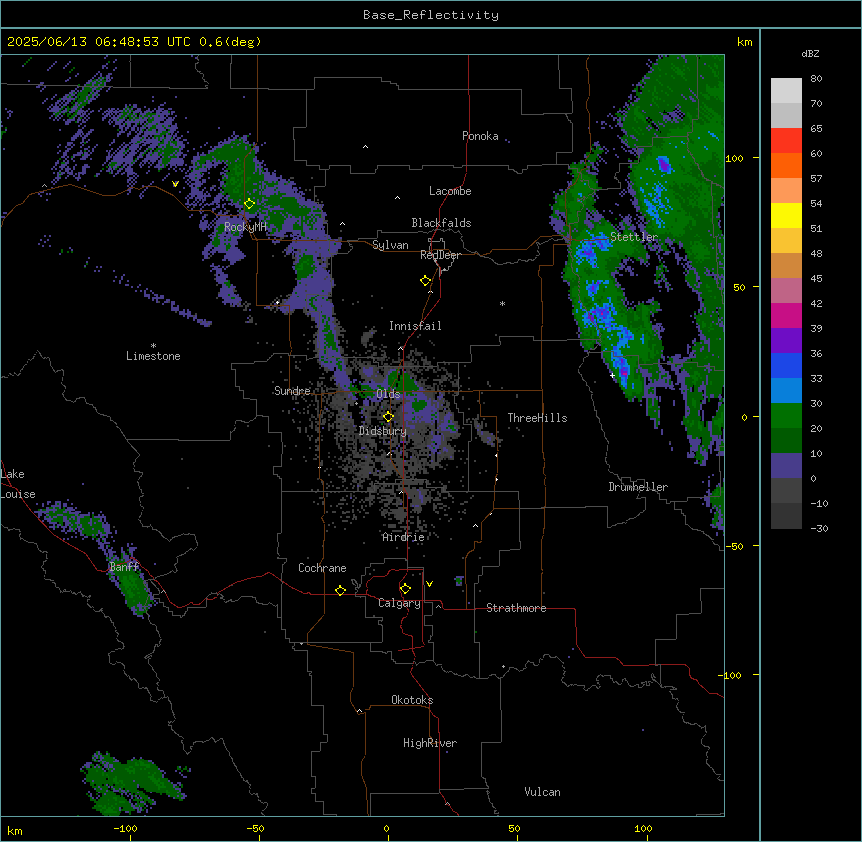Click the asterisk marker above Limestone
The width and height of the screenshot is (862, 842).
(x=153, y=346)
